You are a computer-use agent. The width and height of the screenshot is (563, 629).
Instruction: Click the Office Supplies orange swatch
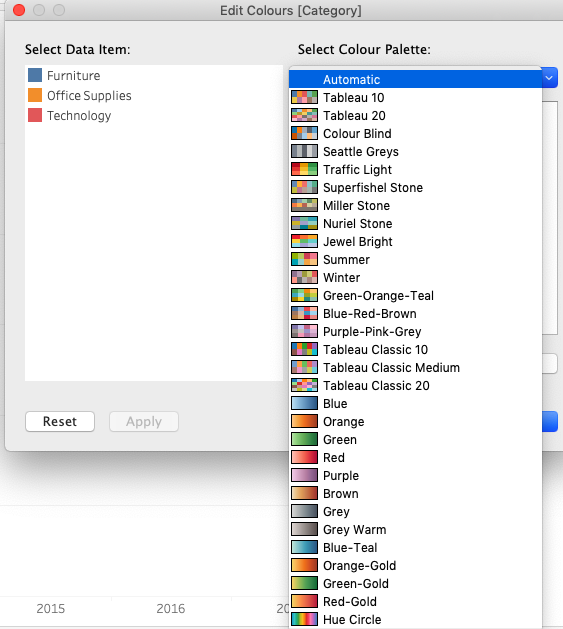pos(35,95)
